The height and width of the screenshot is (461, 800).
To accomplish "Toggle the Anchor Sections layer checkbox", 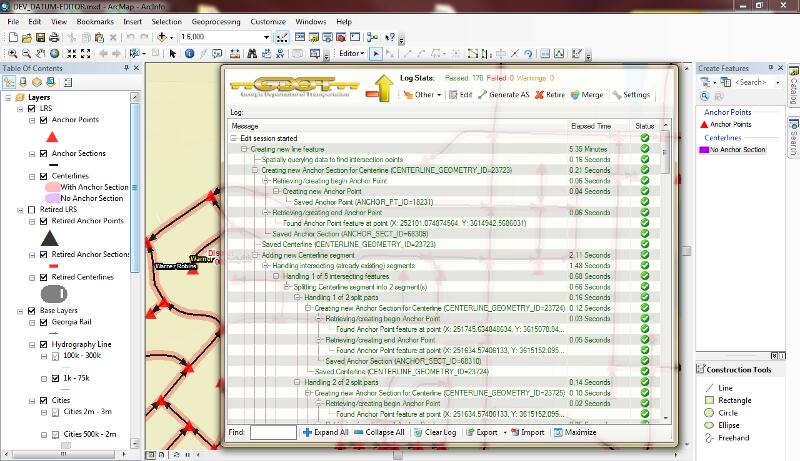I will pyautogui.click(x=43, y=153).
